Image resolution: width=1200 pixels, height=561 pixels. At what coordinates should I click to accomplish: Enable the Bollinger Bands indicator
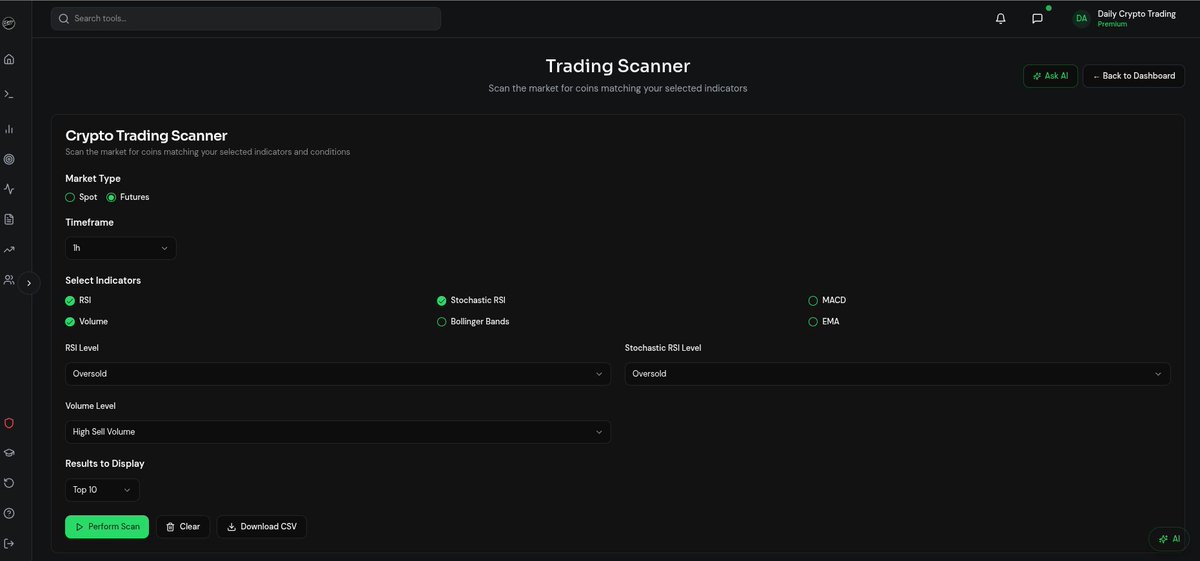442,322
